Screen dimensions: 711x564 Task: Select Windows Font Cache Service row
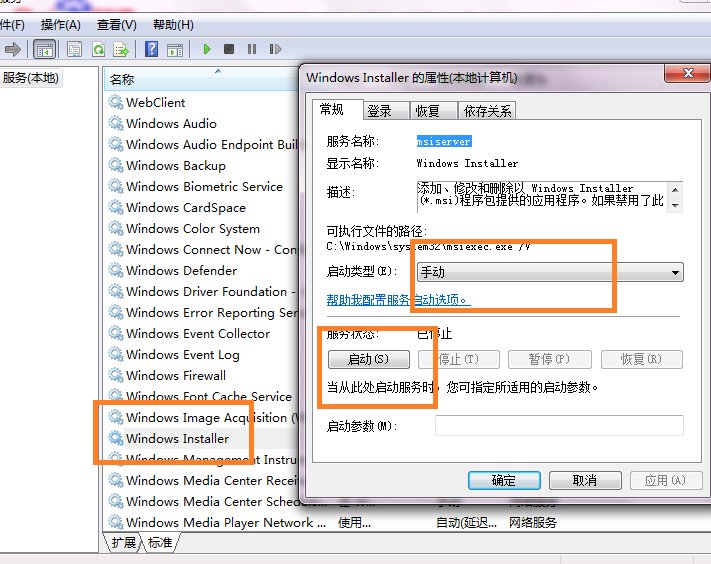204,396
